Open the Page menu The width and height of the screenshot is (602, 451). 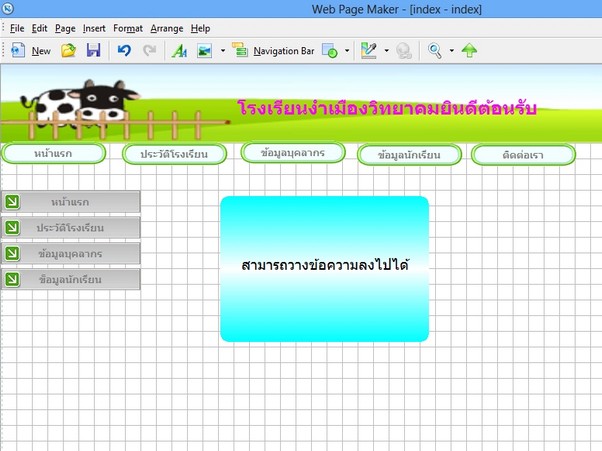pos(65,28)
